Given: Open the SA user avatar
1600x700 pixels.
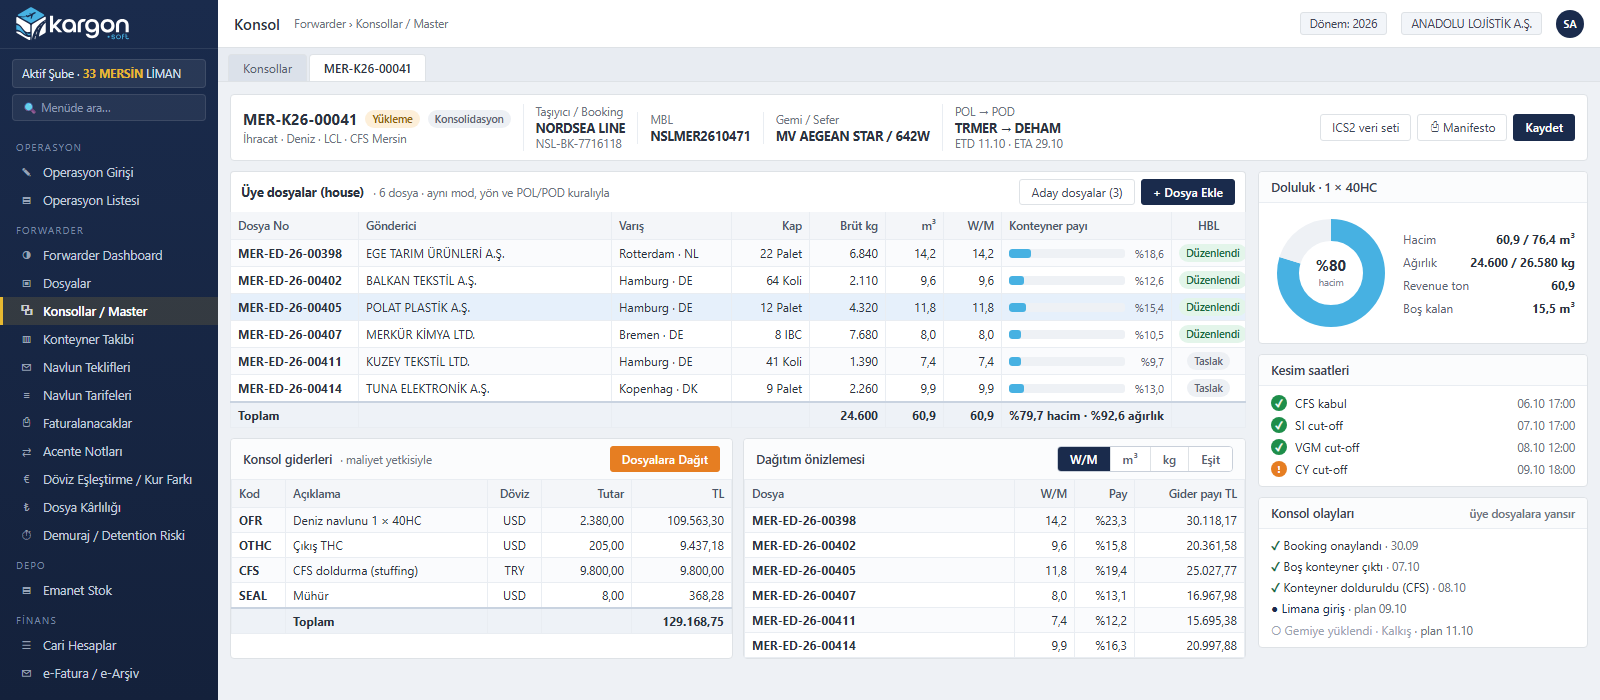Looking at the screenshot, I should [1570, 24].
